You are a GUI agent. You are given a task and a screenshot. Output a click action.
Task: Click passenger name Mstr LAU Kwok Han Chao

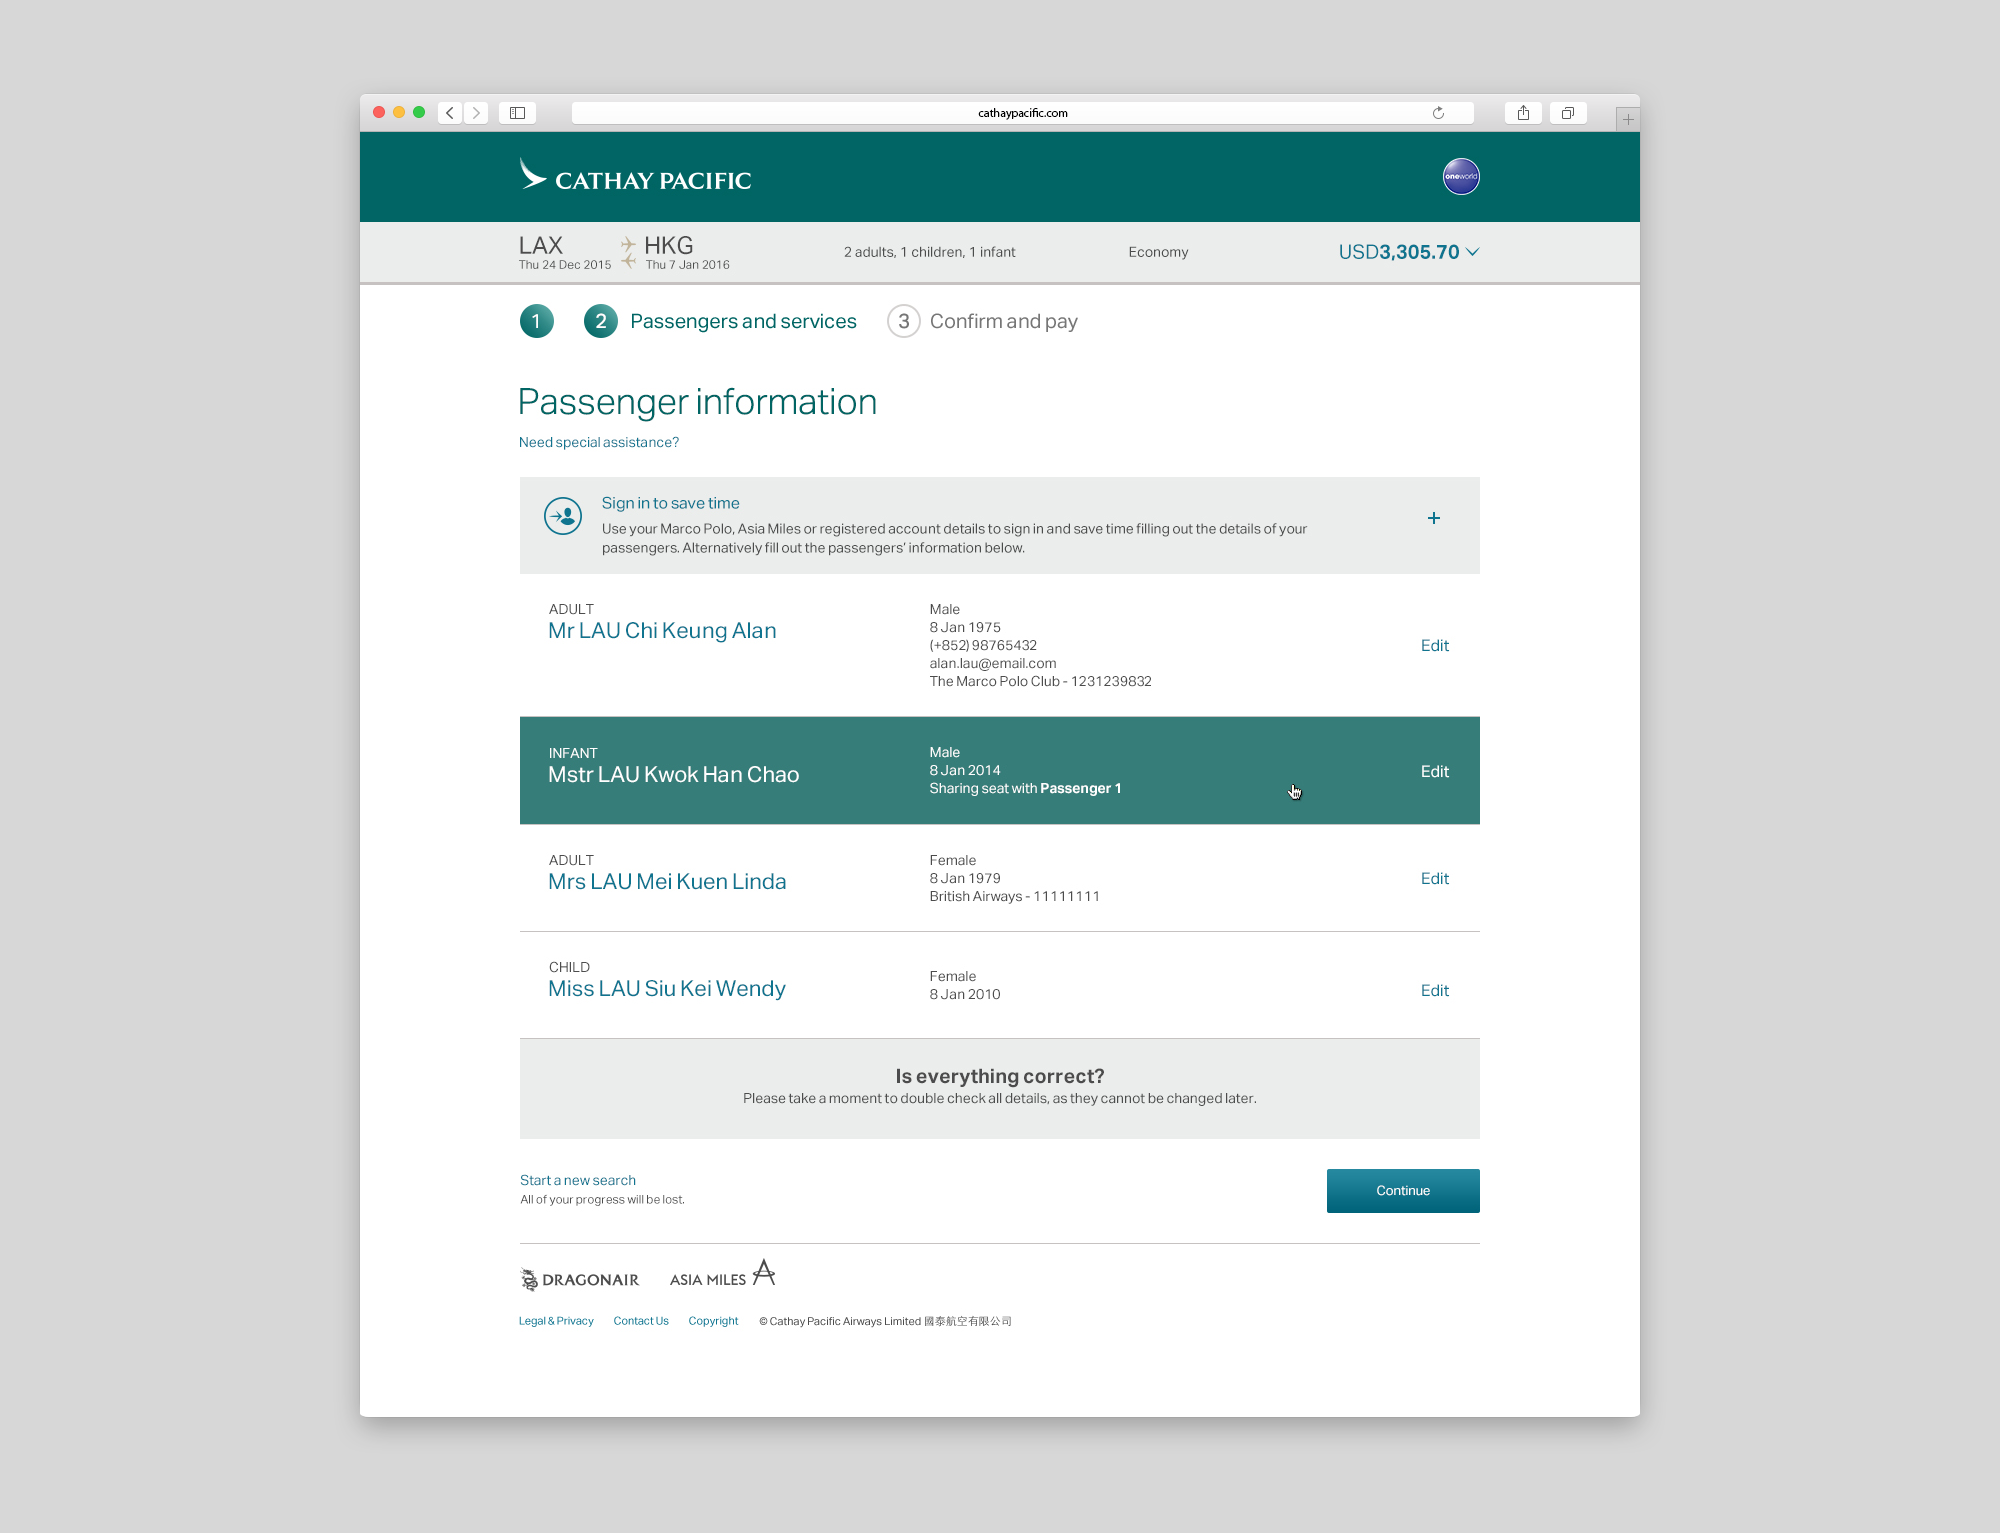tap(673, 775)
